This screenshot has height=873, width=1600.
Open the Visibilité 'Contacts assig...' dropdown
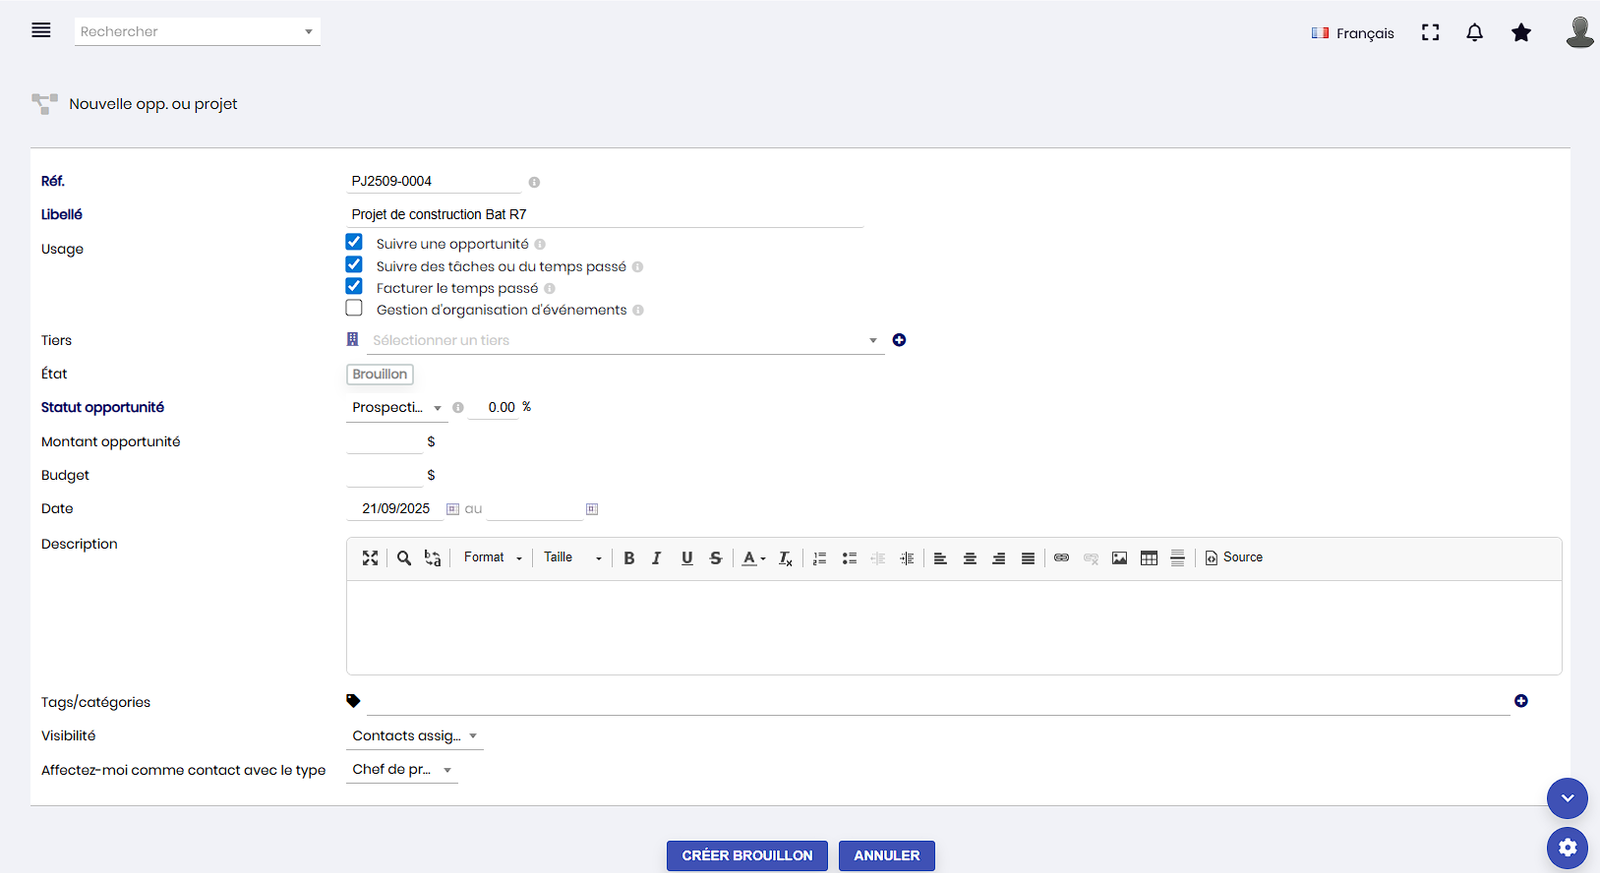pos(414,736)
